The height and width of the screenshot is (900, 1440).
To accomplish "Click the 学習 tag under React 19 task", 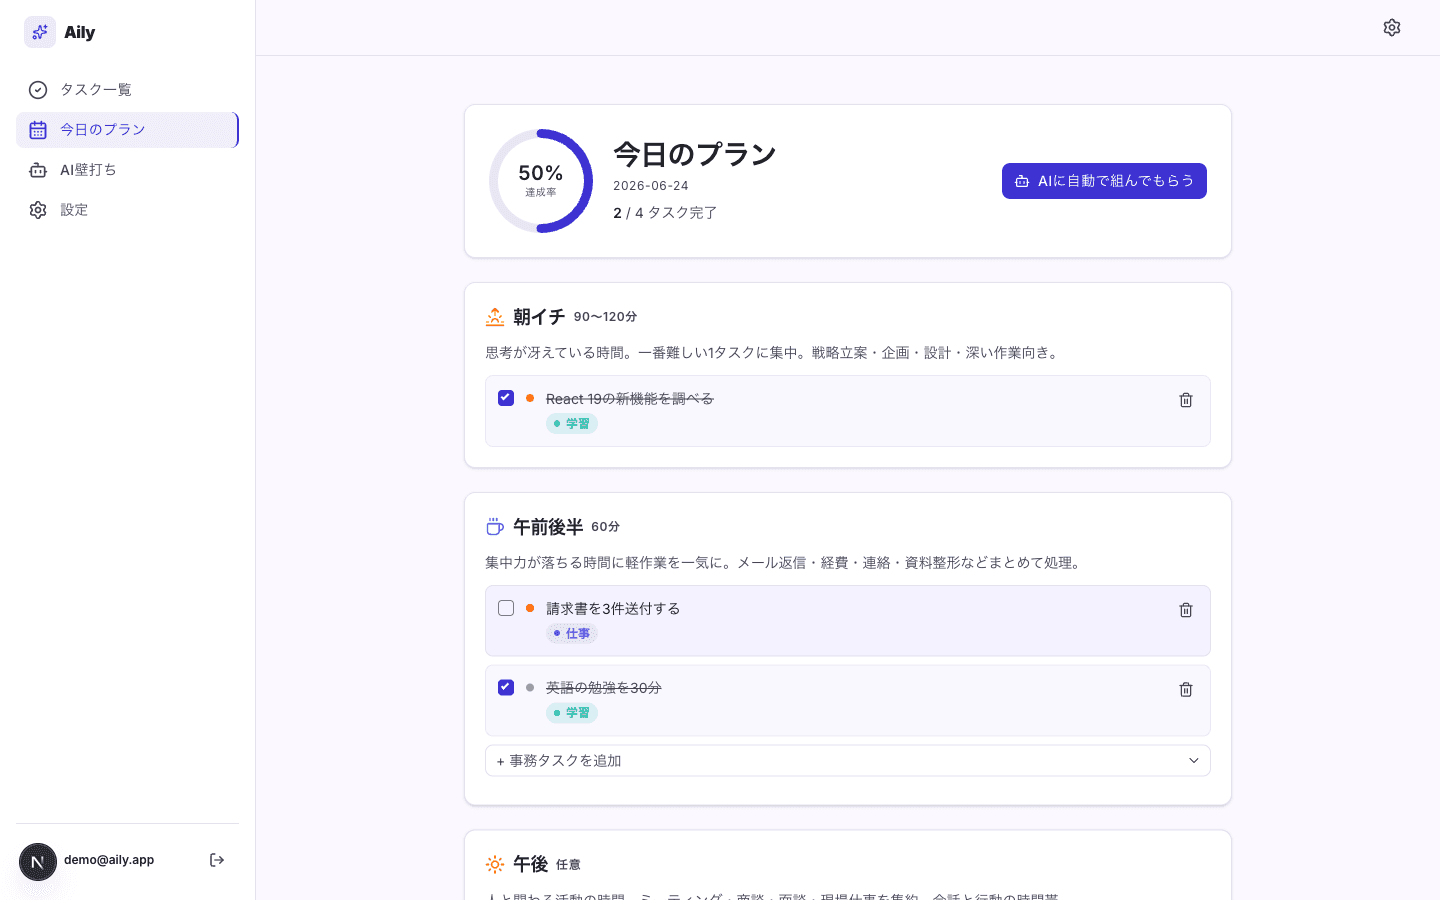I will pyautogui.click(x=572, y=424).
